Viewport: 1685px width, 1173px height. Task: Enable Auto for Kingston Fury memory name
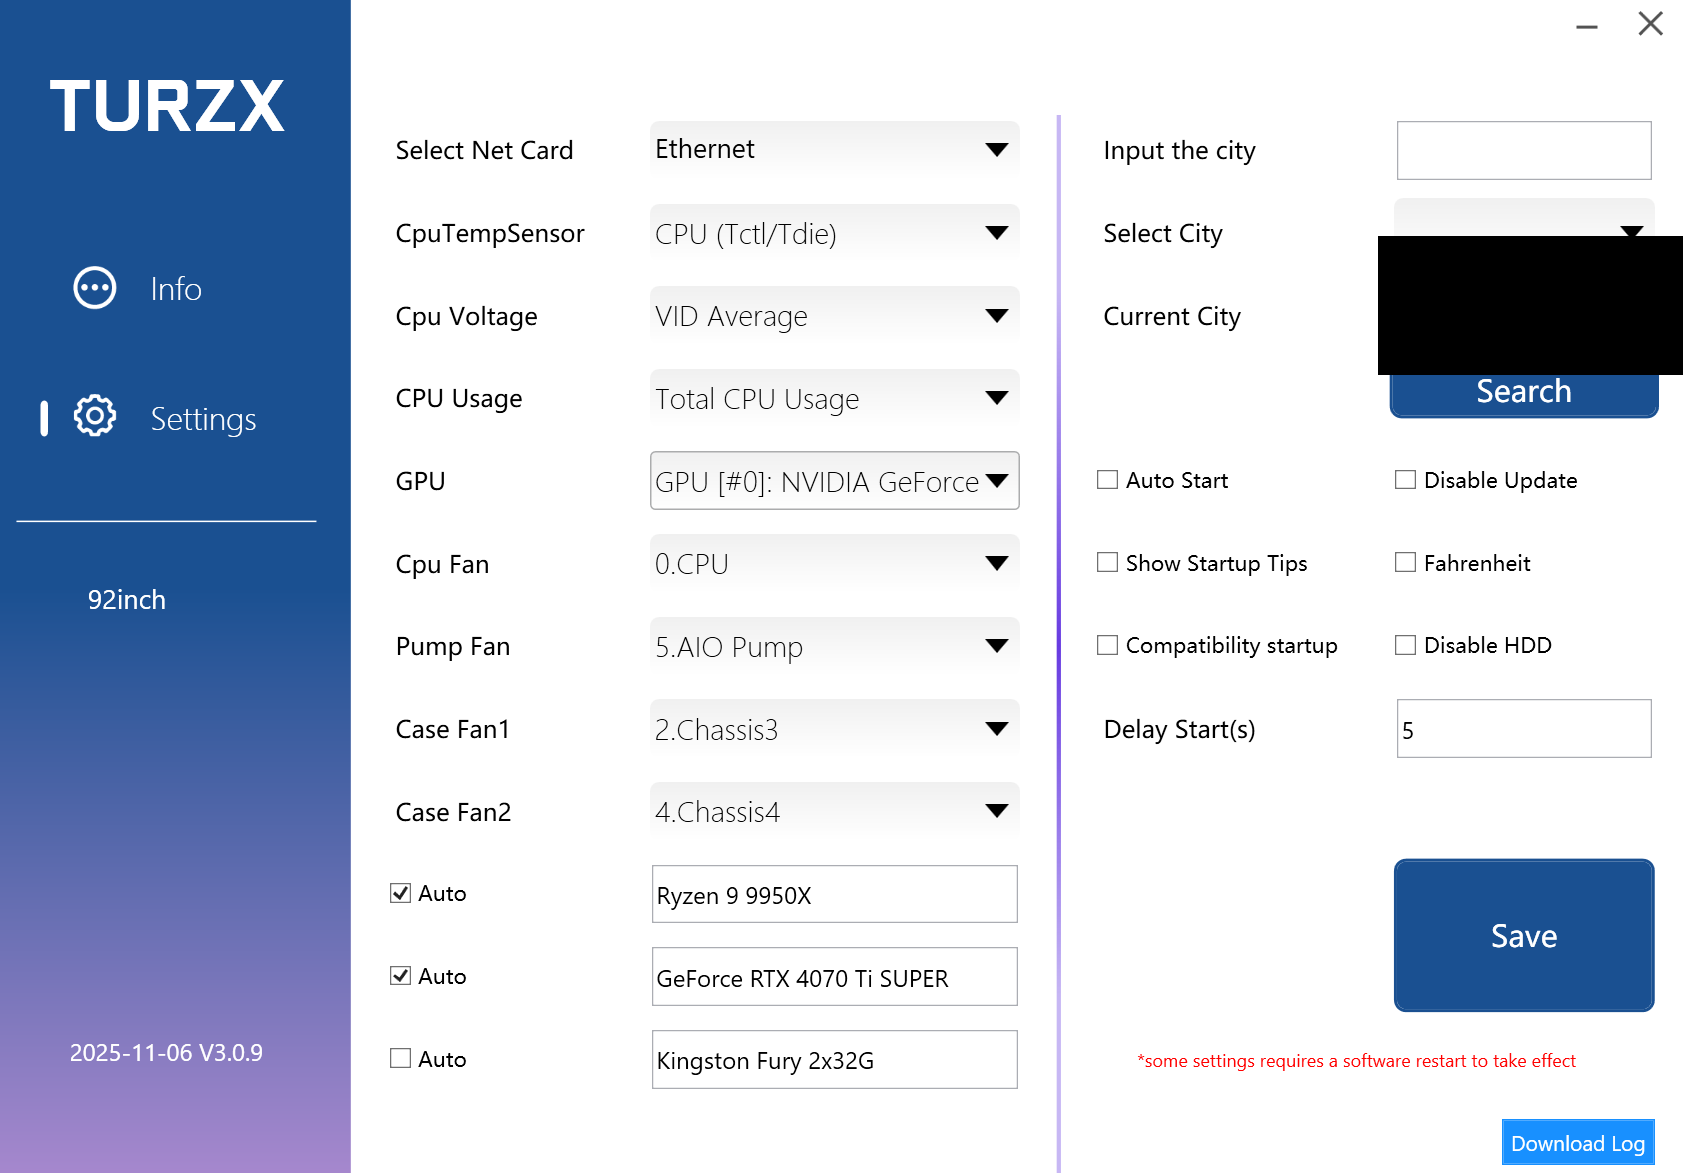pos(401,1058)
